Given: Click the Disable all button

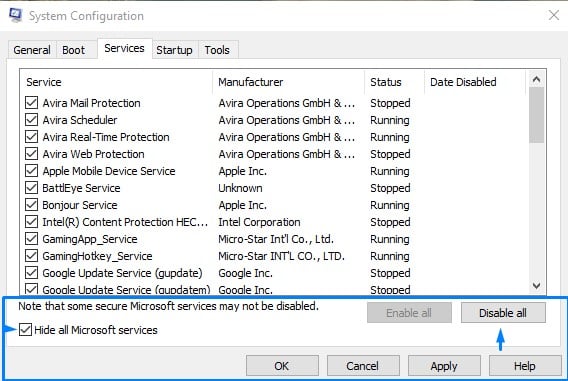Looking at the screenshot, I should click(x=503, y=313).
